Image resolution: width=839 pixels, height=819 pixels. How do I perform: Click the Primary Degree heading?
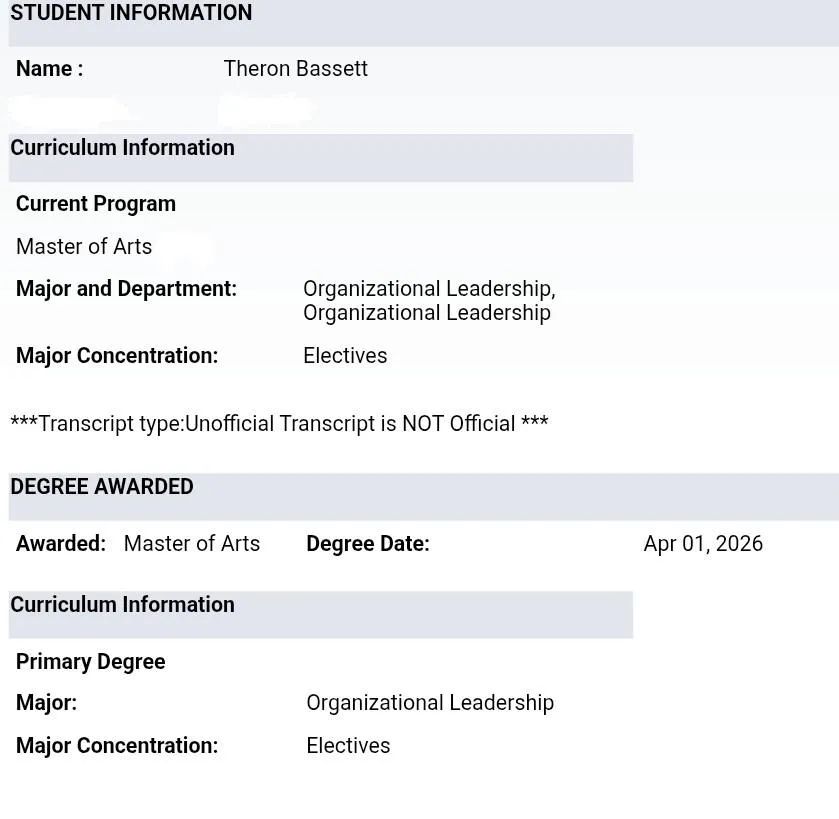(91, 662)
